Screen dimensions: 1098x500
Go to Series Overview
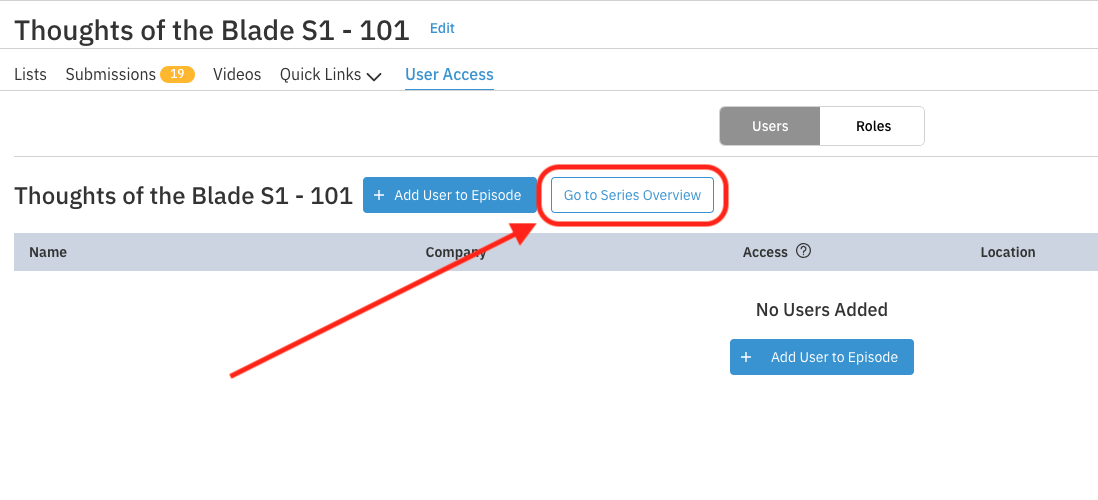click(632, 195)
